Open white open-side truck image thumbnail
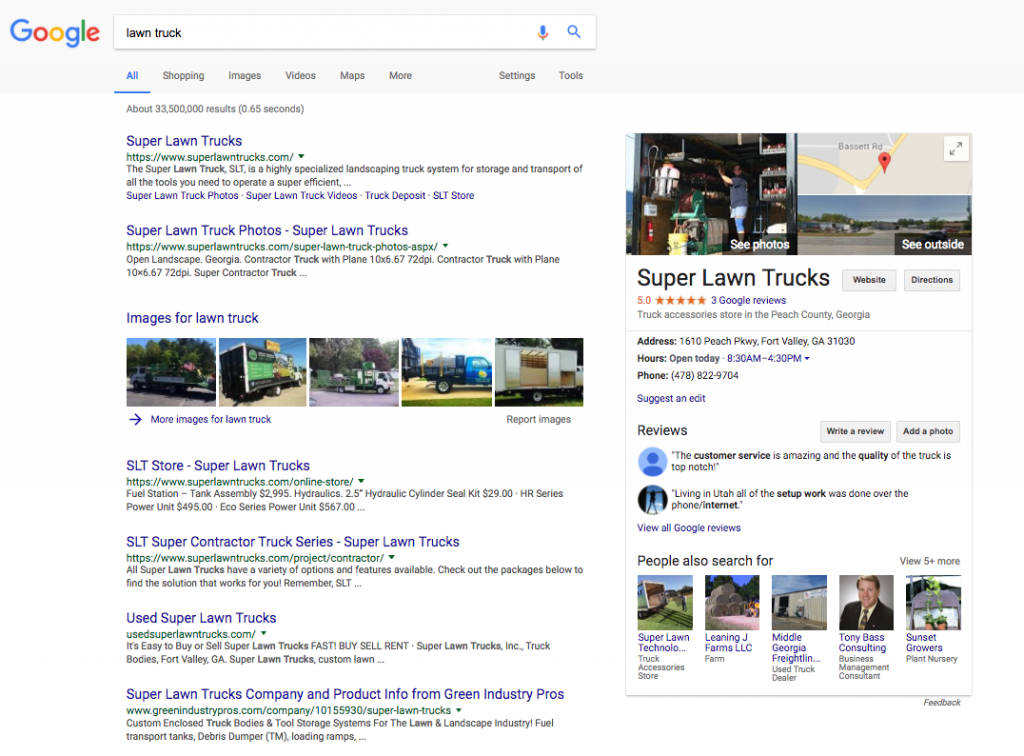1024x756 pixels. click(539, 372)
